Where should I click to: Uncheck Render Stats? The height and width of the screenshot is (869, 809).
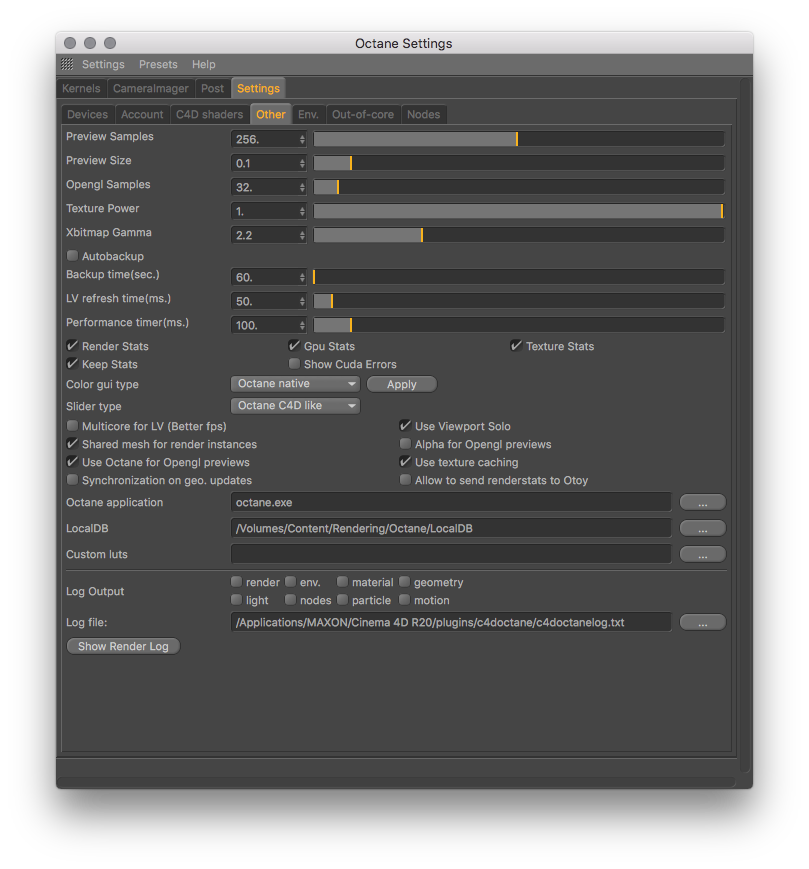click(72, 346)
